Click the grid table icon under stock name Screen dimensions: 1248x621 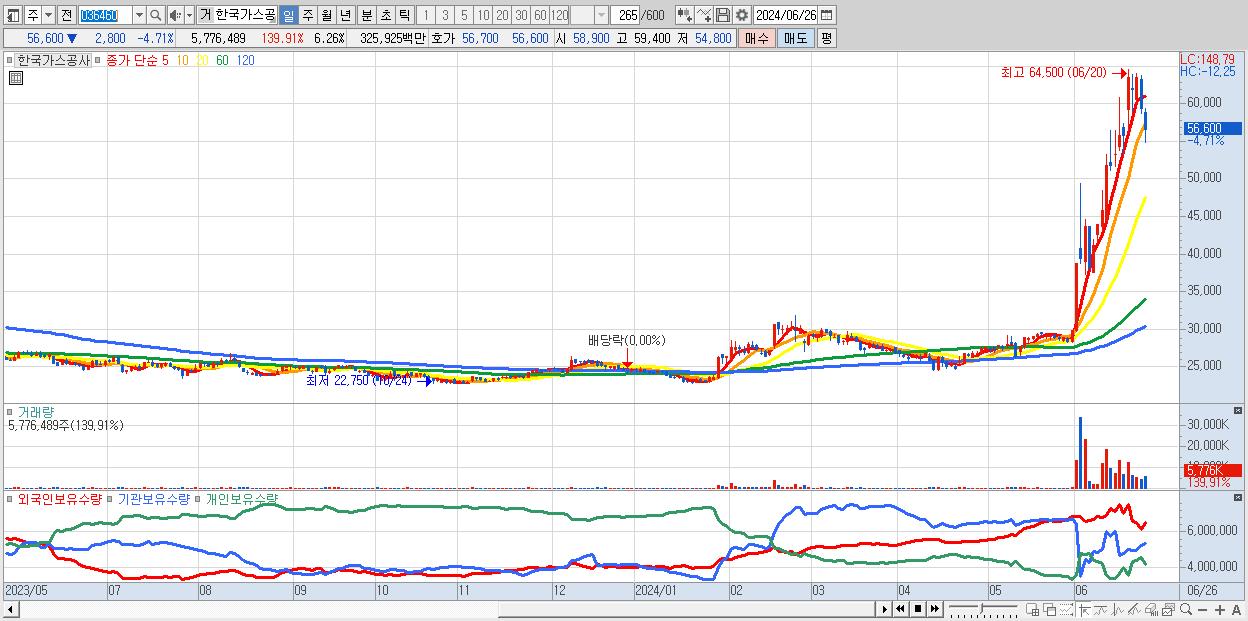coord(15,79)
